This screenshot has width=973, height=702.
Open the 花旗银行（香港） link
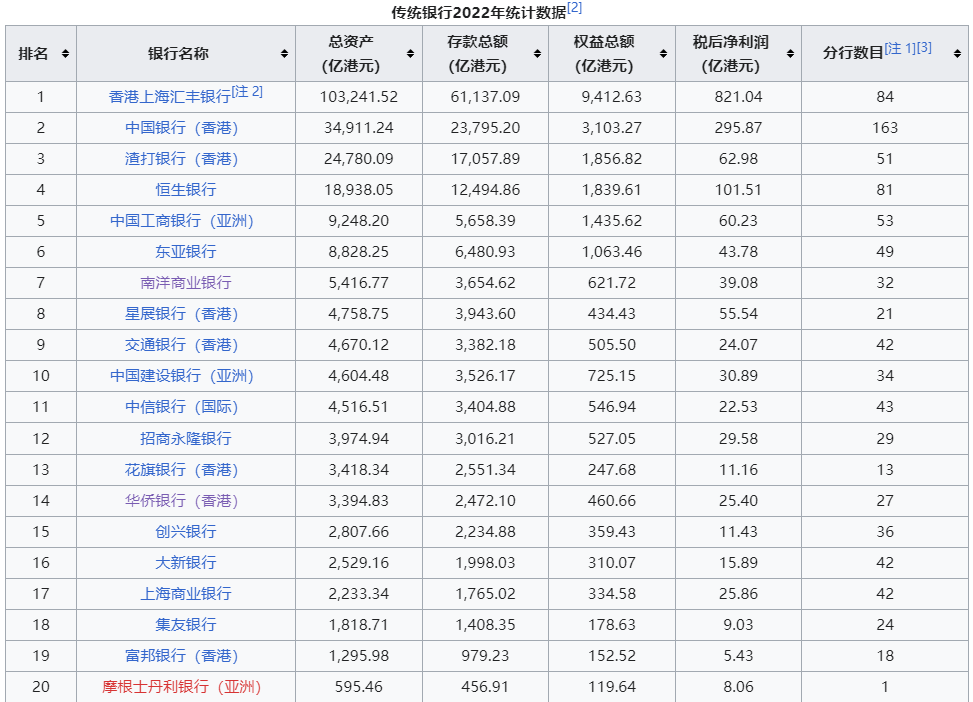coord(182,470)
